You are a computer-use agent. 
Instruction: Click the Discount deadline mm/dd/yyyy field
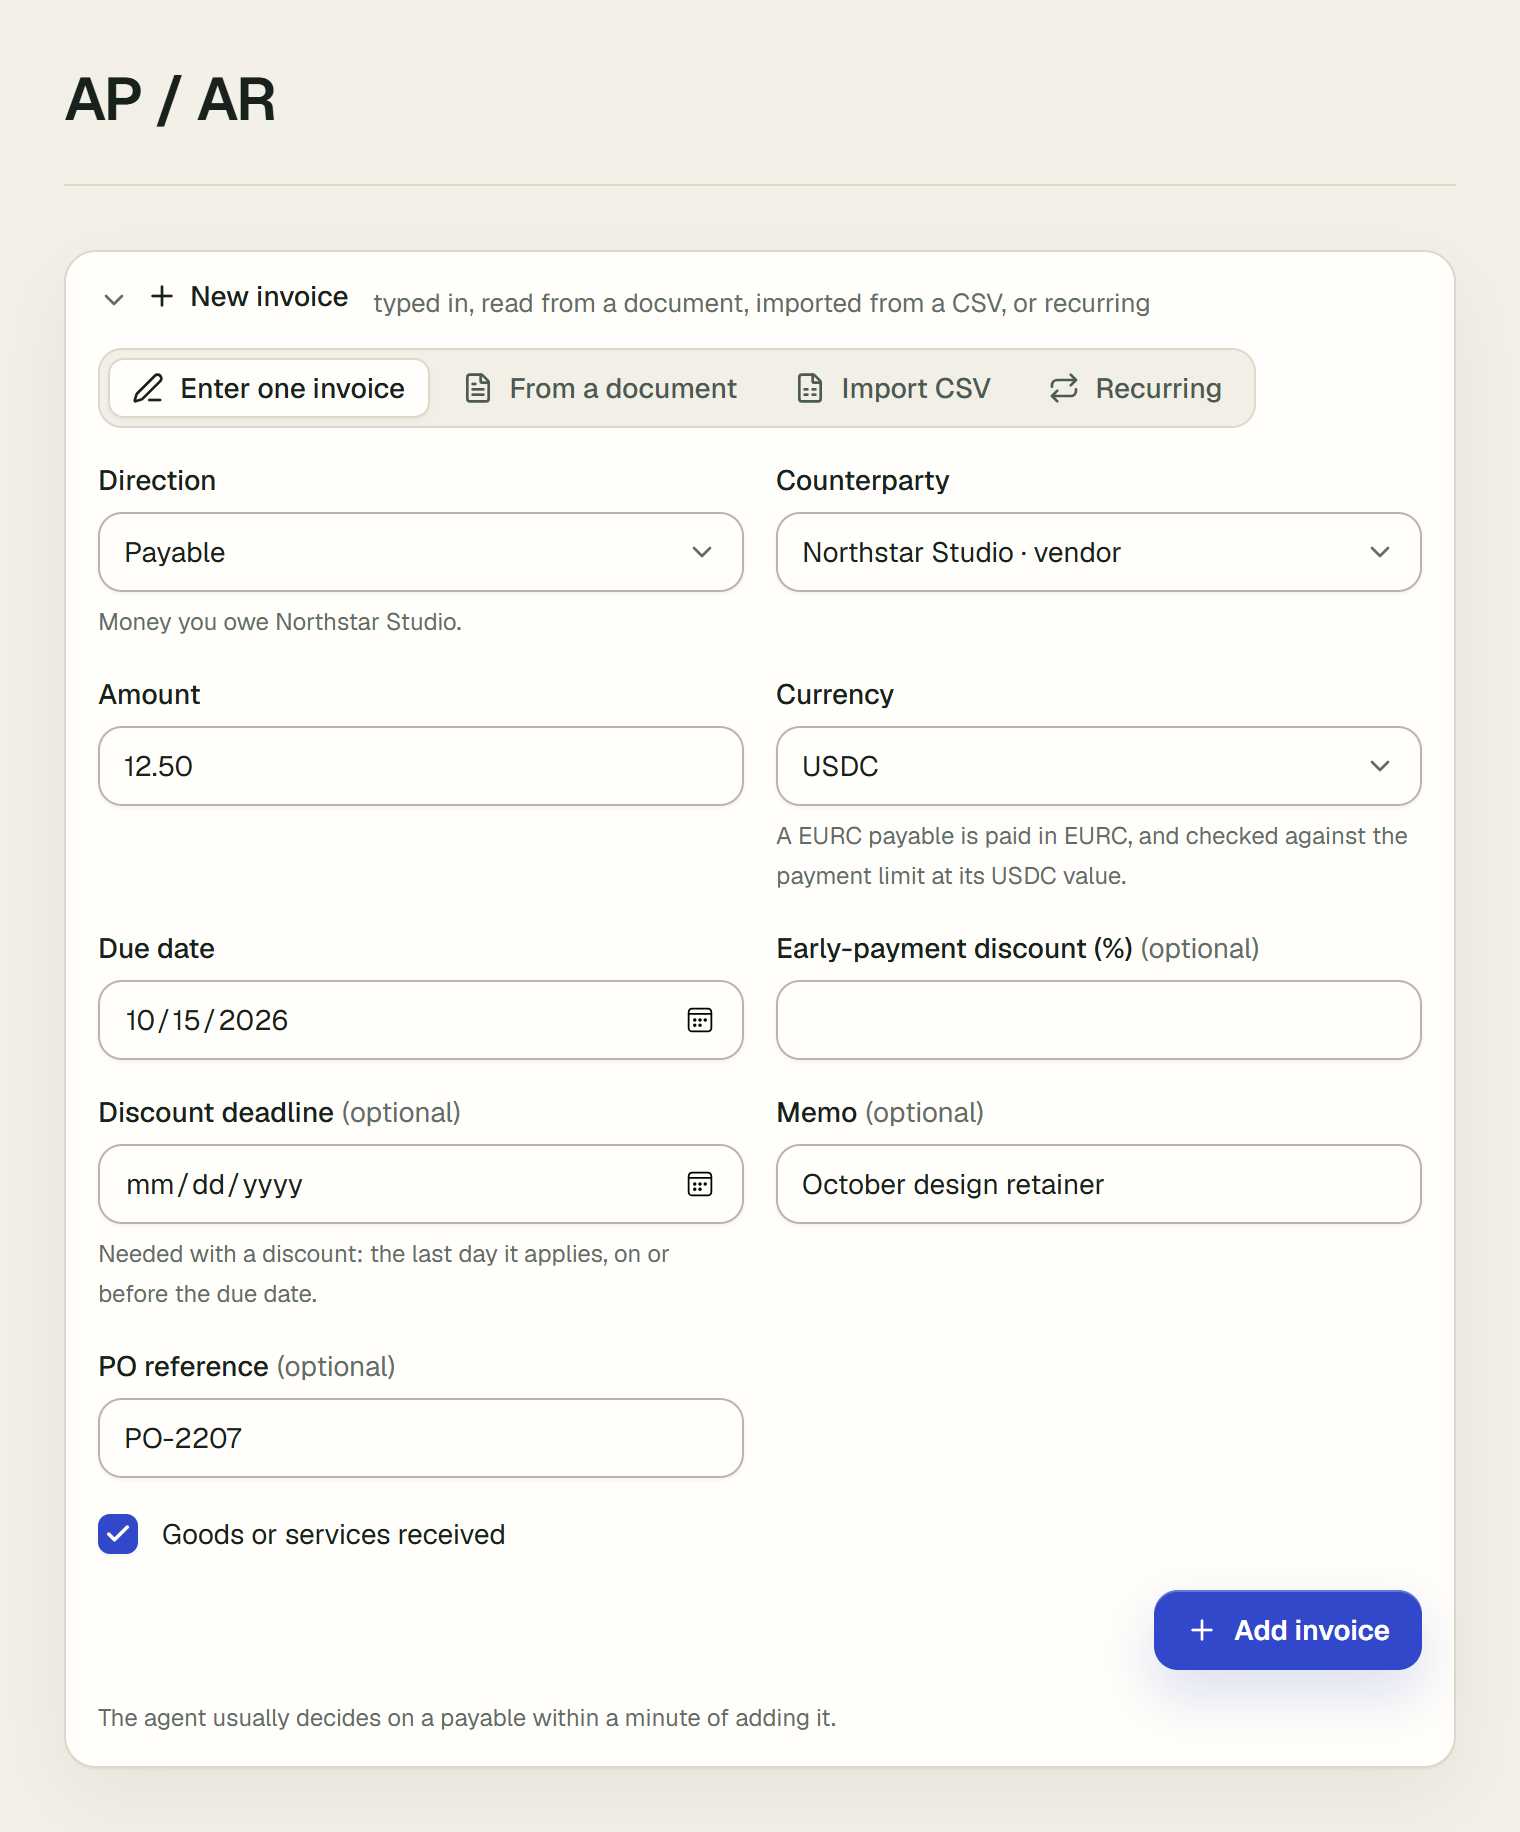[x=421, y=1184]
